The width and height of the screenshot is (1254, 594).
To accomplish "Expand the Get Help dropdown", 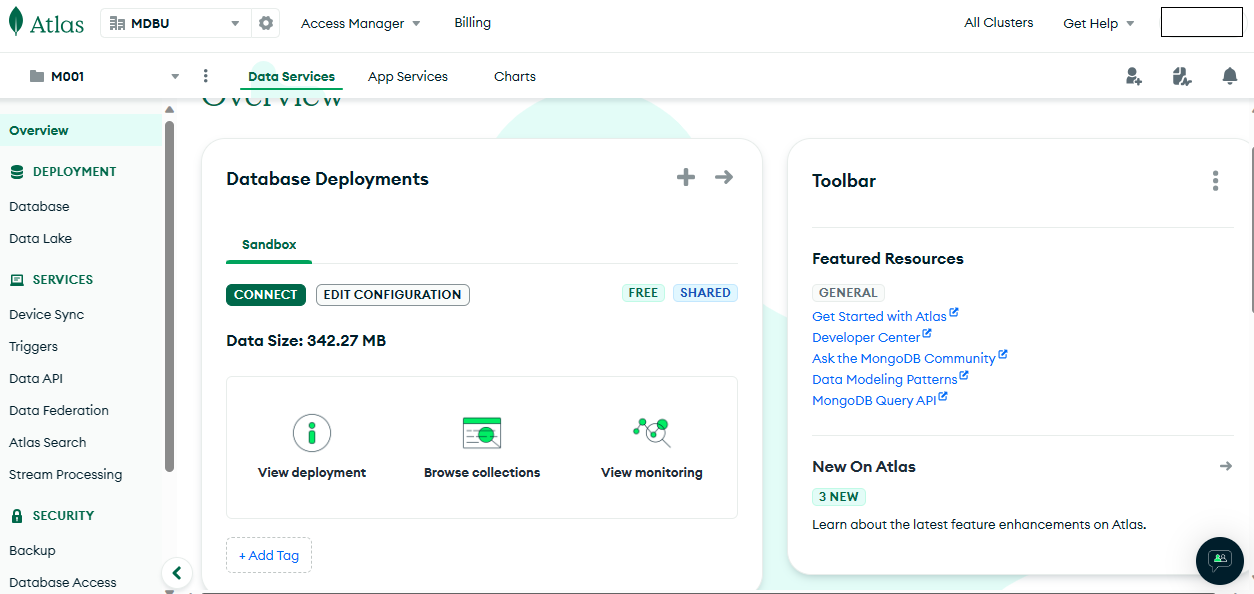I will click(1099, 23).
